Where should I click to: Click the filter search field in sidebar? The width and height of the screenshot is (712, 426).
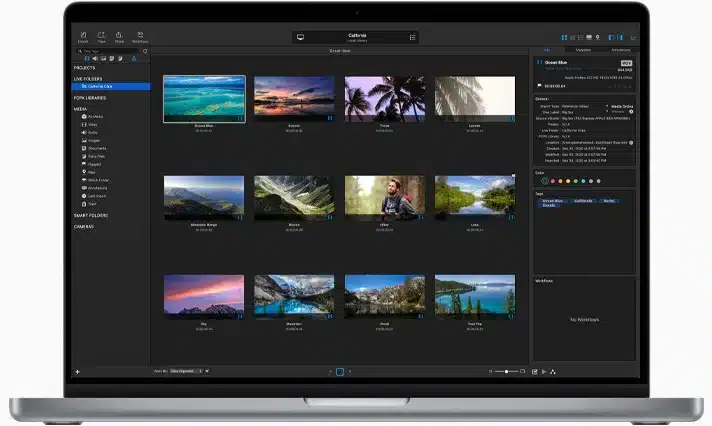(x=108, y=51)
